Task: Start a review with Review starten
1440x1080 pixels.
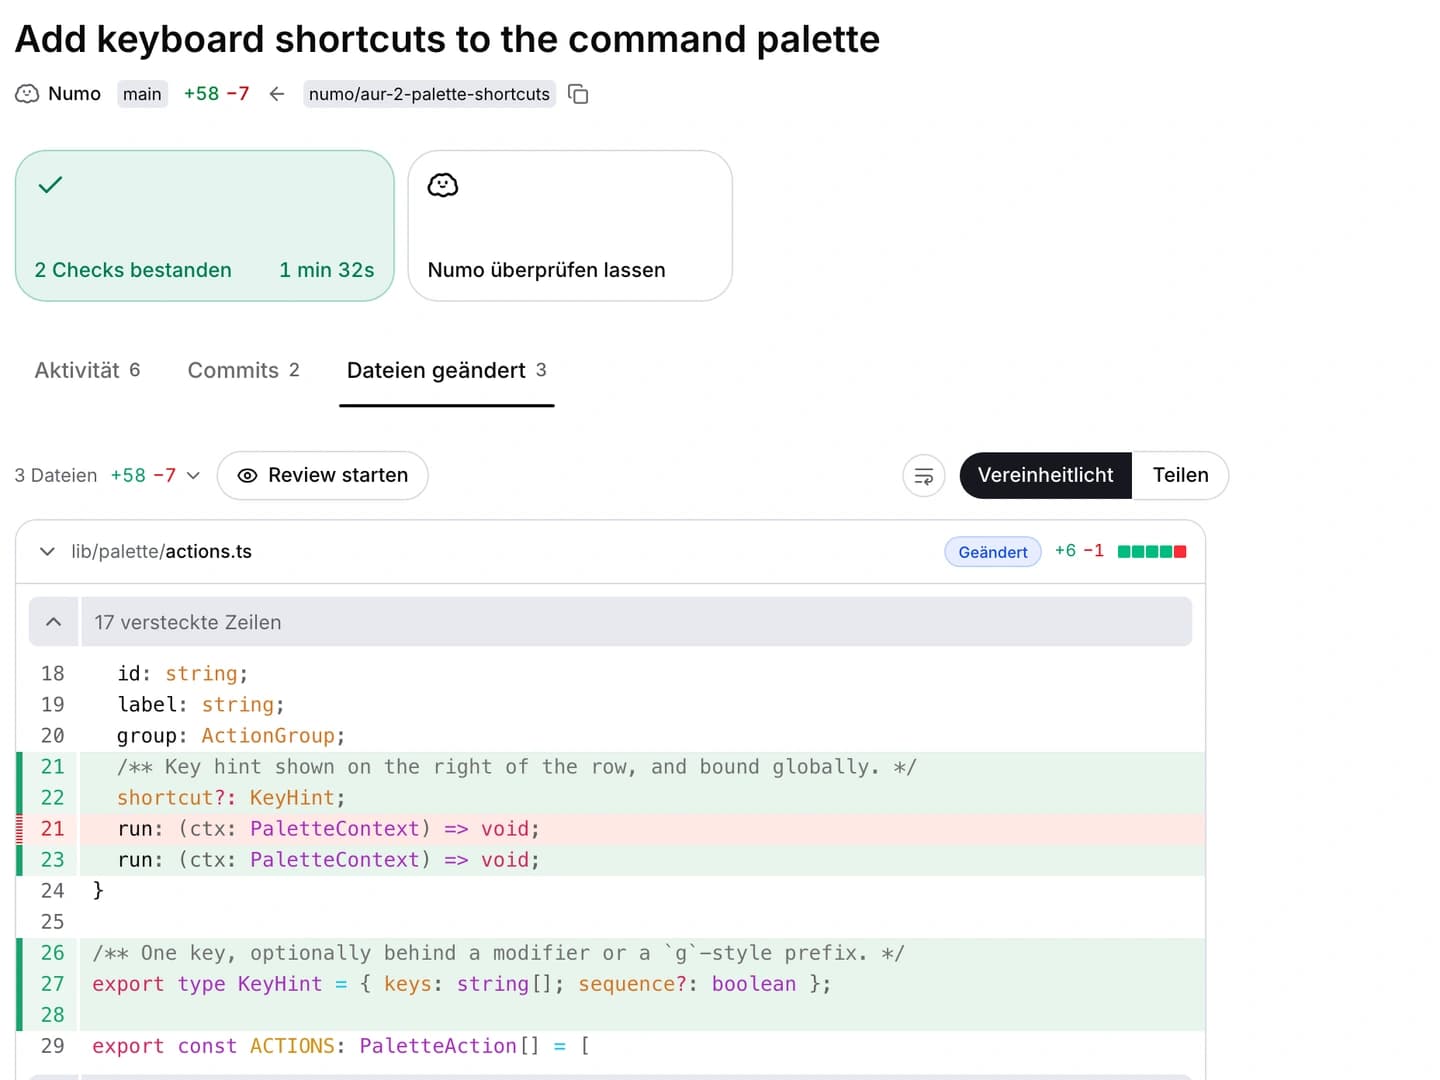Action: 323,476
